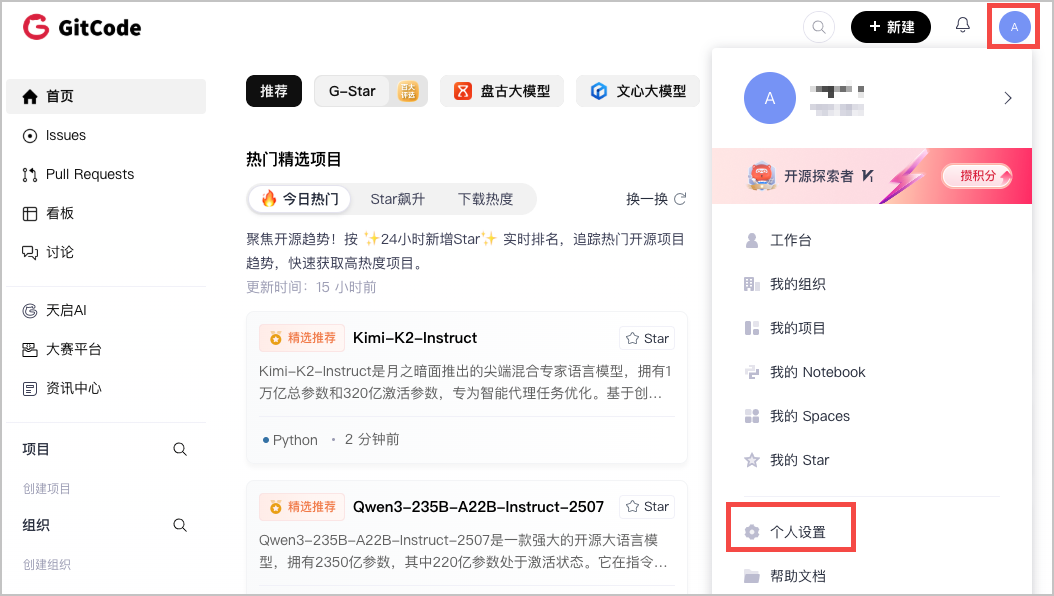Screen dimensions: 1054x596
Task: Open Qwen3-235B-A22B-Instruct-2507 project title
Action: [478, 507]
